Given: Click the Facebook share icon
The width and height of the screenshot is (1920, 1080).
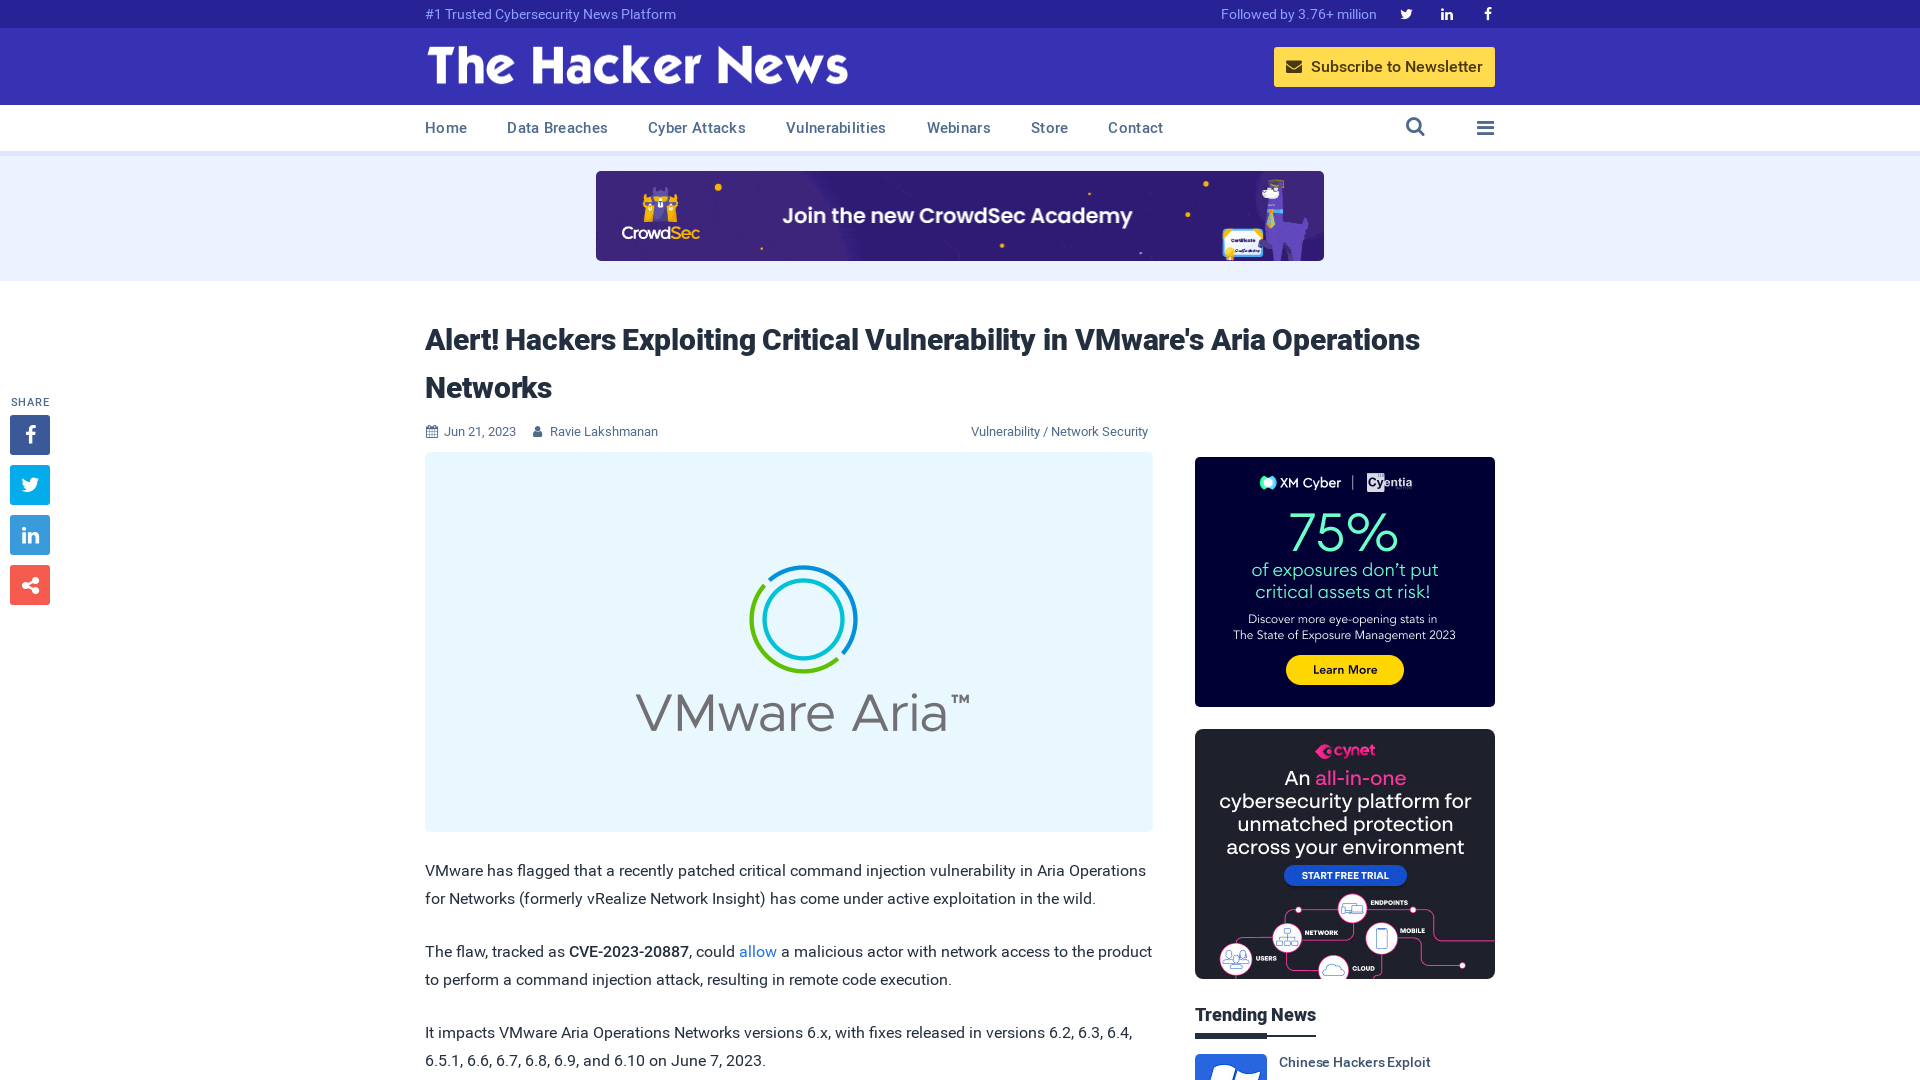Looking at the screenshot, I should coord(29,434).
